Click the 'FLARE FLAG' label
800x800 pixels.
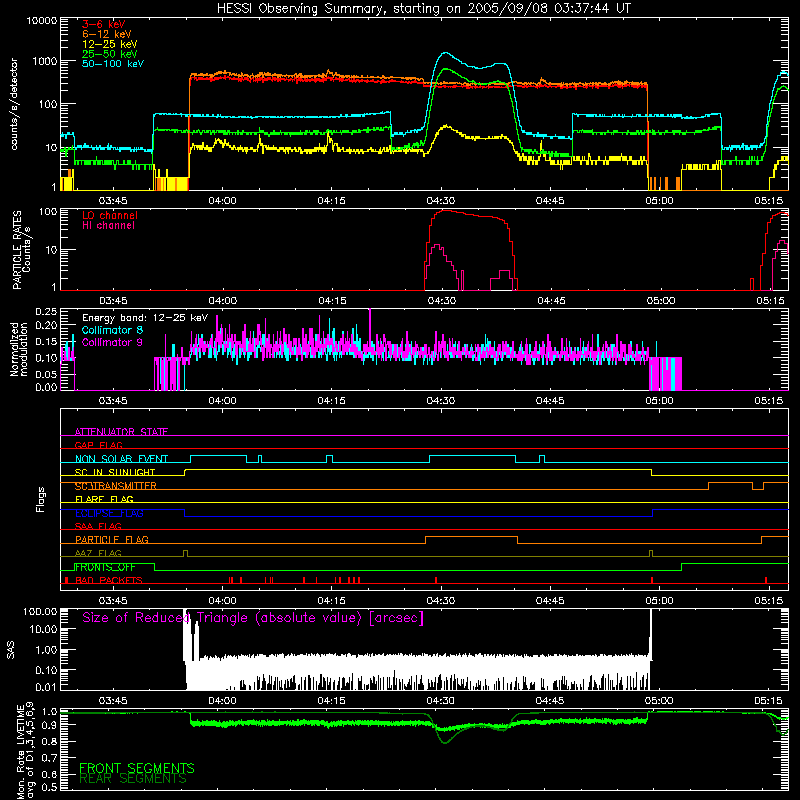tap(104, 499)
